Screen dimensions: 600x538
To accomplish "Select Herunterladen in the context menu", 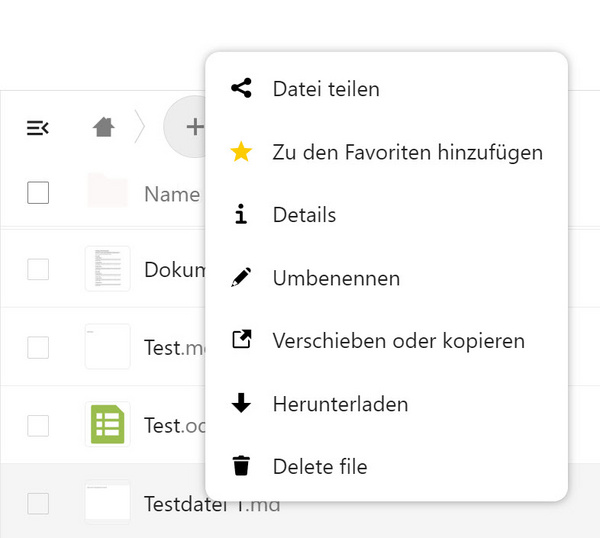I will pos(340,404).
